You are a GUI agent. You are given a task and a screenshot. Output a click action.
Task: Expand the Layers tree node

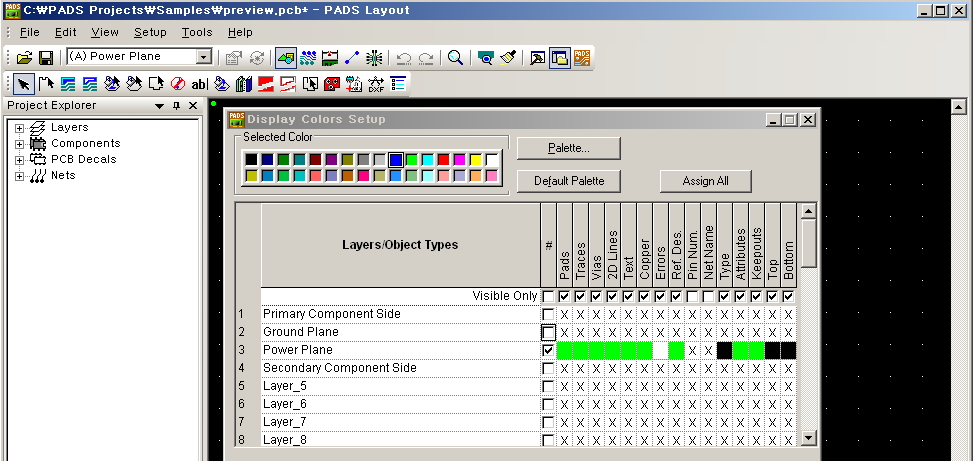pyautogui.click(x=19, y=128)
